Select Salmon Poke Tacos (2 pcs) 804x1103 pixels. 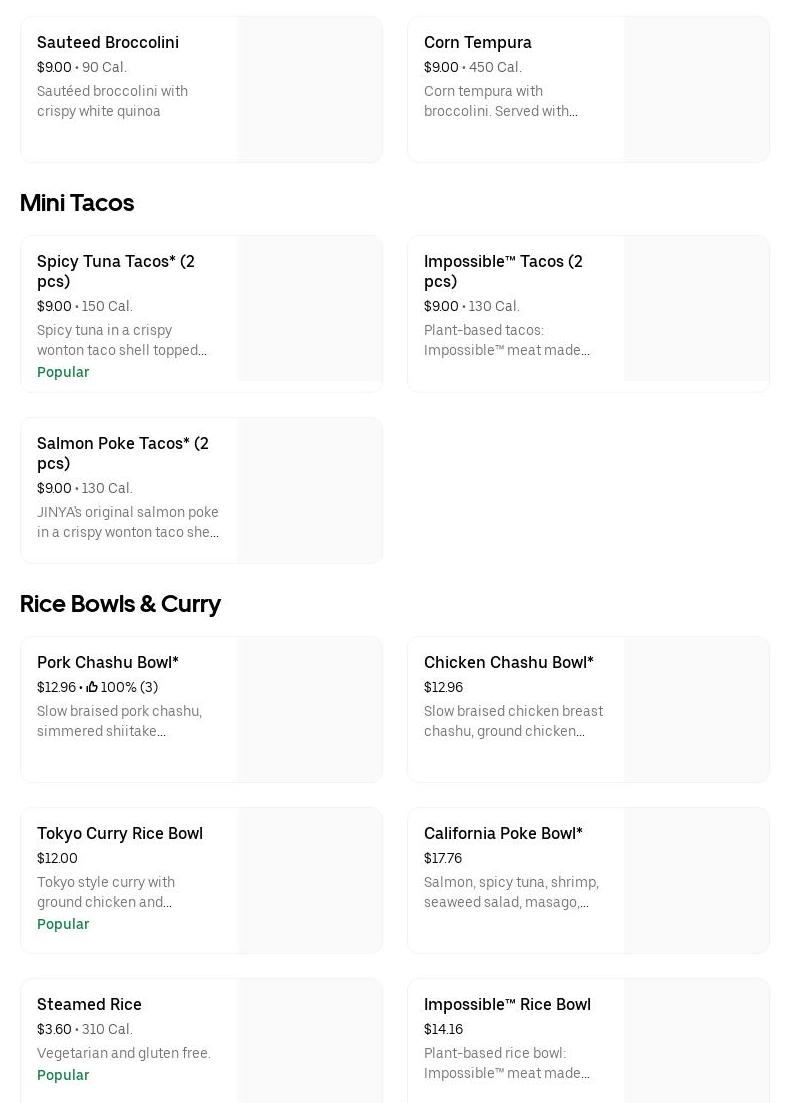click(123, 453)
